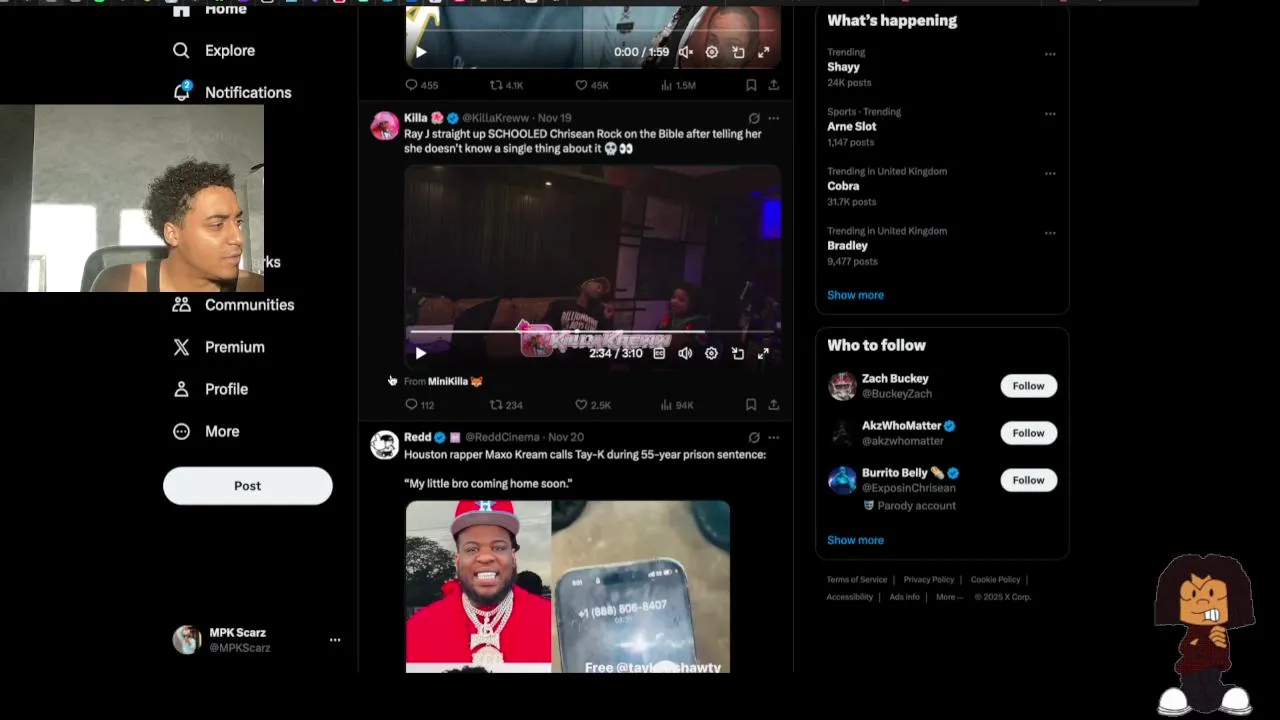Play the Ray J video
1280x720 pixels.
(x=421, y=353)
